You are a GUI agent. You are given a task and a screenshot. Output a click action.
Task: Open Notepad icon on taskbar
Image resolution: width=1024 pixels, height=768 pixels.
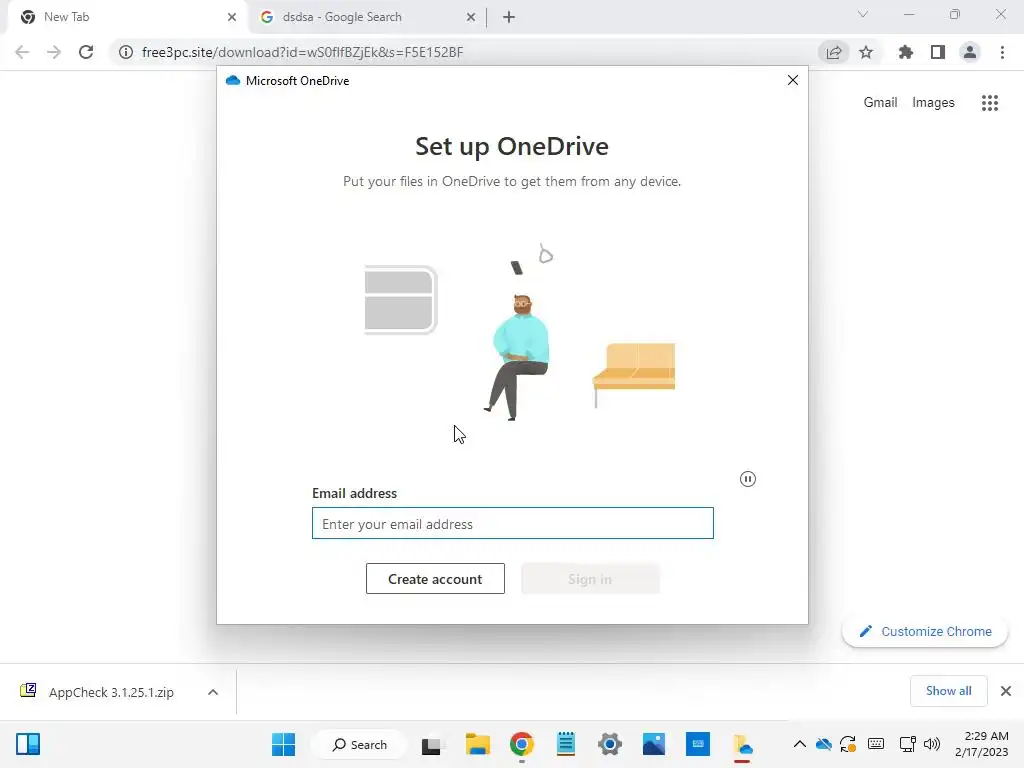[x=566, y=744]
